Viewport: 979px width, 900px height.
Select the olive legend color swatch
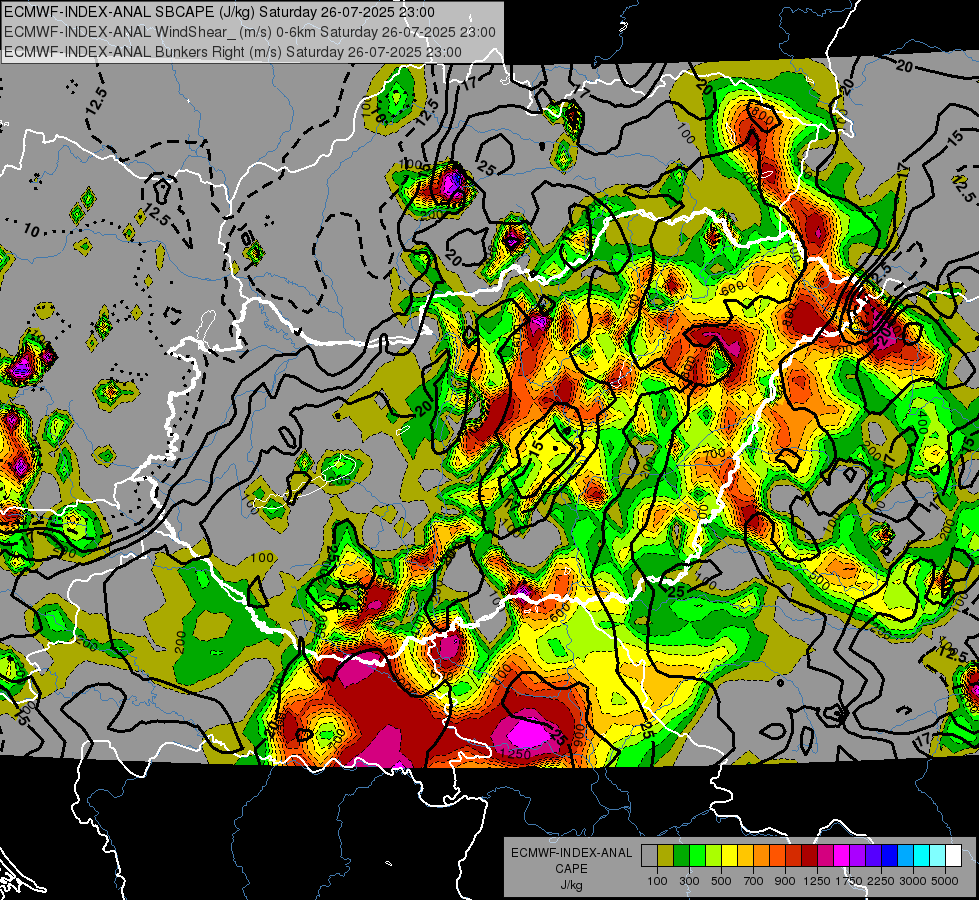click(665, 856)
